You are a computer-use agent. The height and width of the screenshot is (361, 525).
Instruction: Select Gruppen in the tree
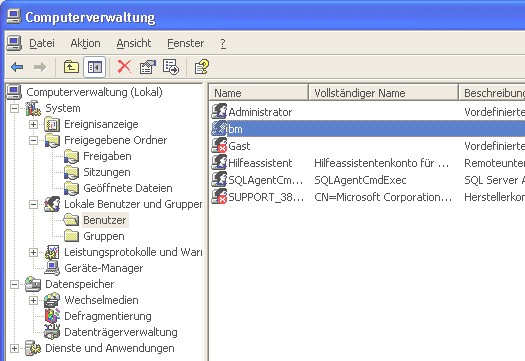[x=104, y=236]
